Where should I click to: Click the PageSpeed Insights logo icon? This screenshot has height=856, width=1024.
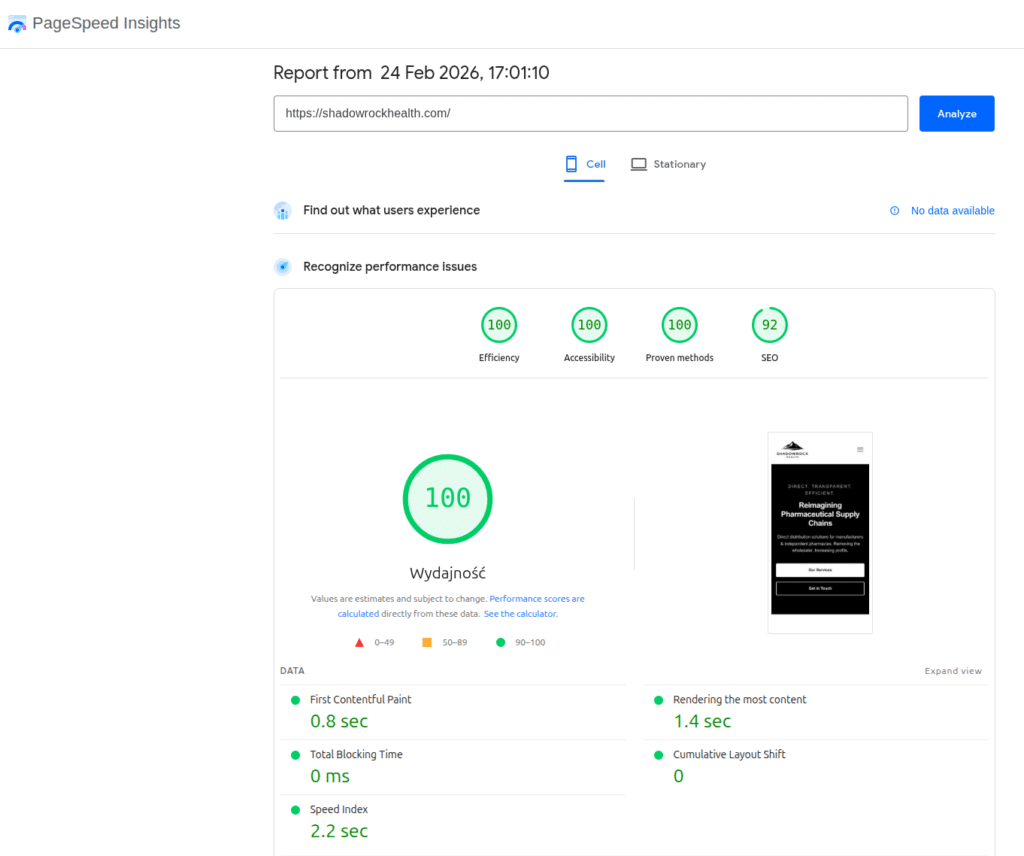(x=17, y=24)
